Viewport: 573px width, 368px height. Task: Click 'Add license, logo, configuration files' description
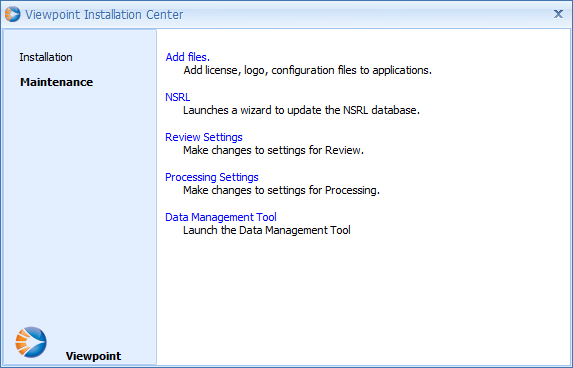(307, 70)
